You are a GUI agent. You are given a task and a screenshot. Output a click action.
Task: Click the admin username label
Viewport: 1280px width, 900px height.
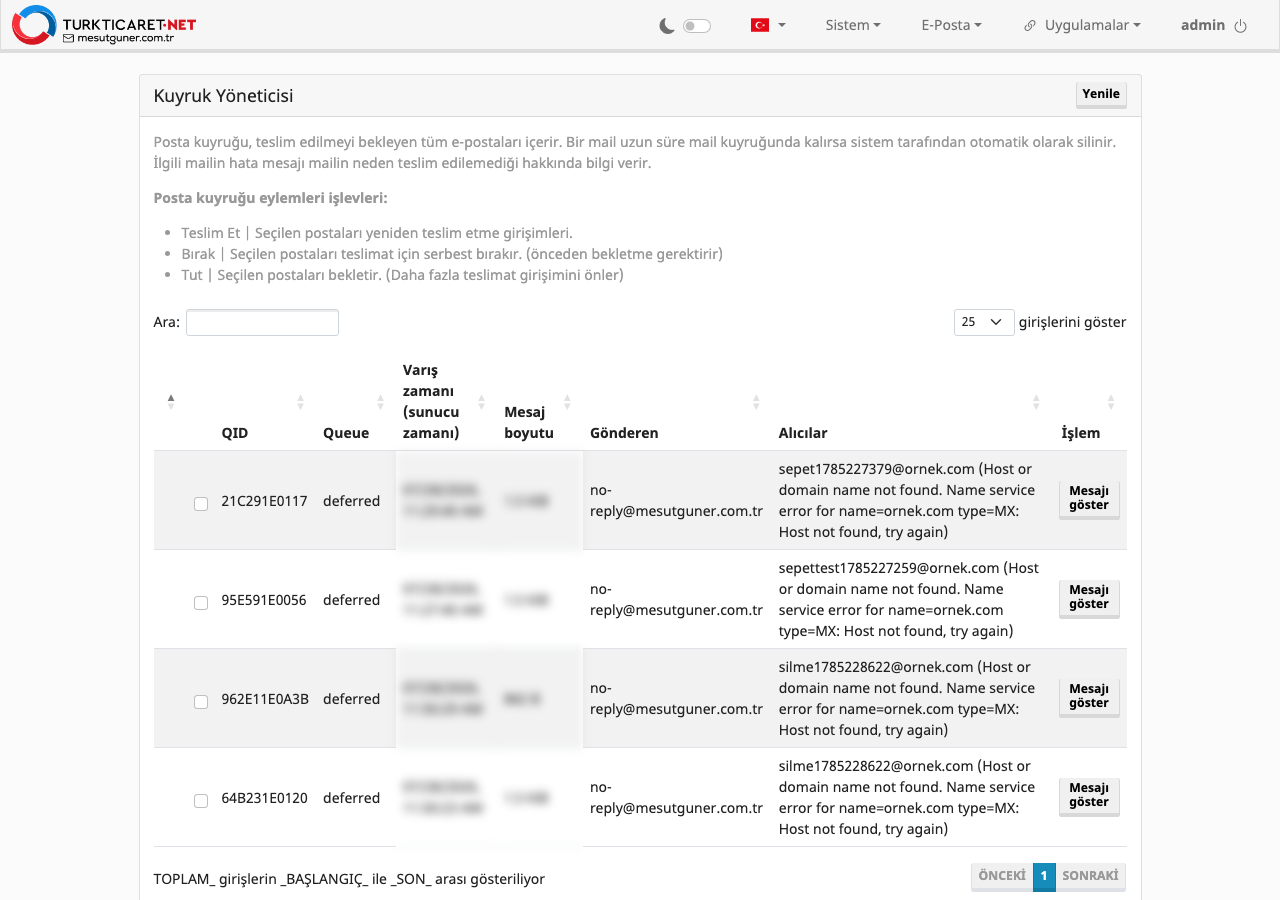(x=1203, y=25)
